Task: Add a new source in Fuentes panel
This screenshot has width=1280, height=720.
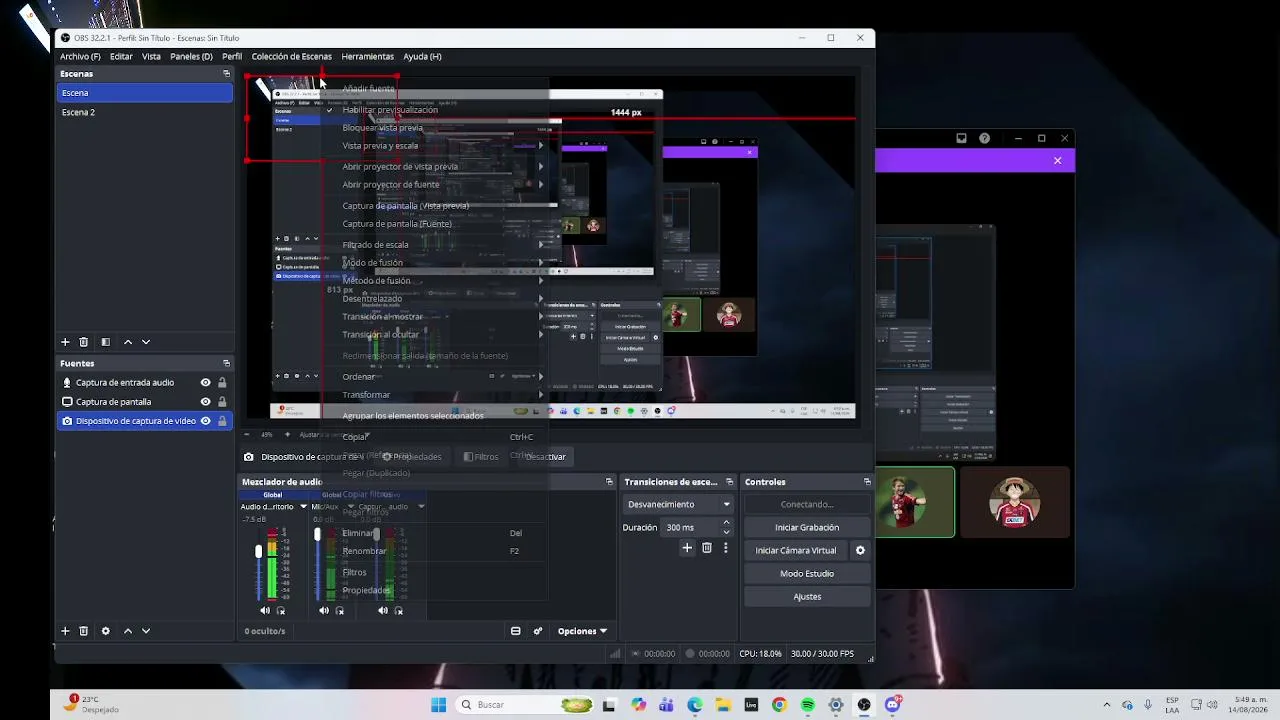Action: (65, 631)
